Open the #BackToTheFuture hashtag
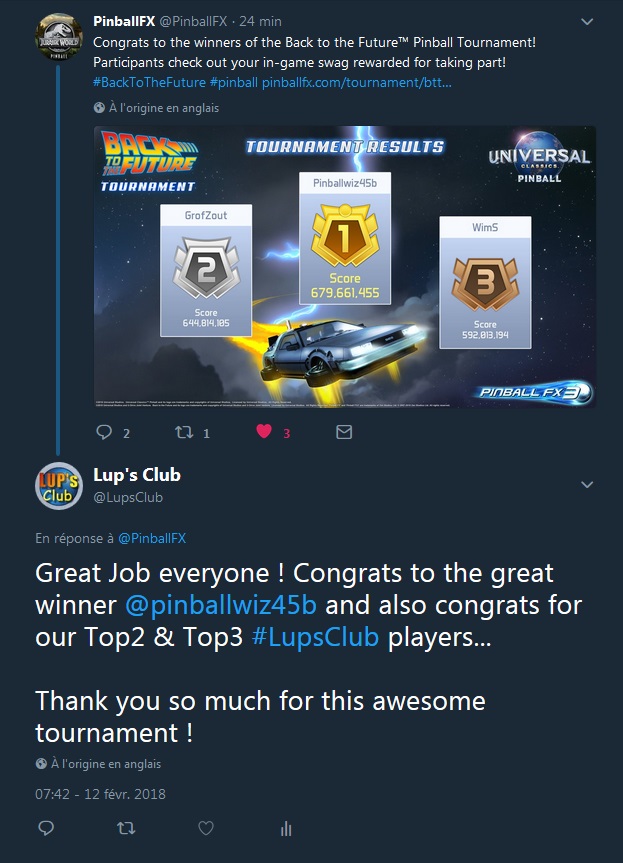Image resolution: width=623 pixels, height=863 pixels. 149,83
